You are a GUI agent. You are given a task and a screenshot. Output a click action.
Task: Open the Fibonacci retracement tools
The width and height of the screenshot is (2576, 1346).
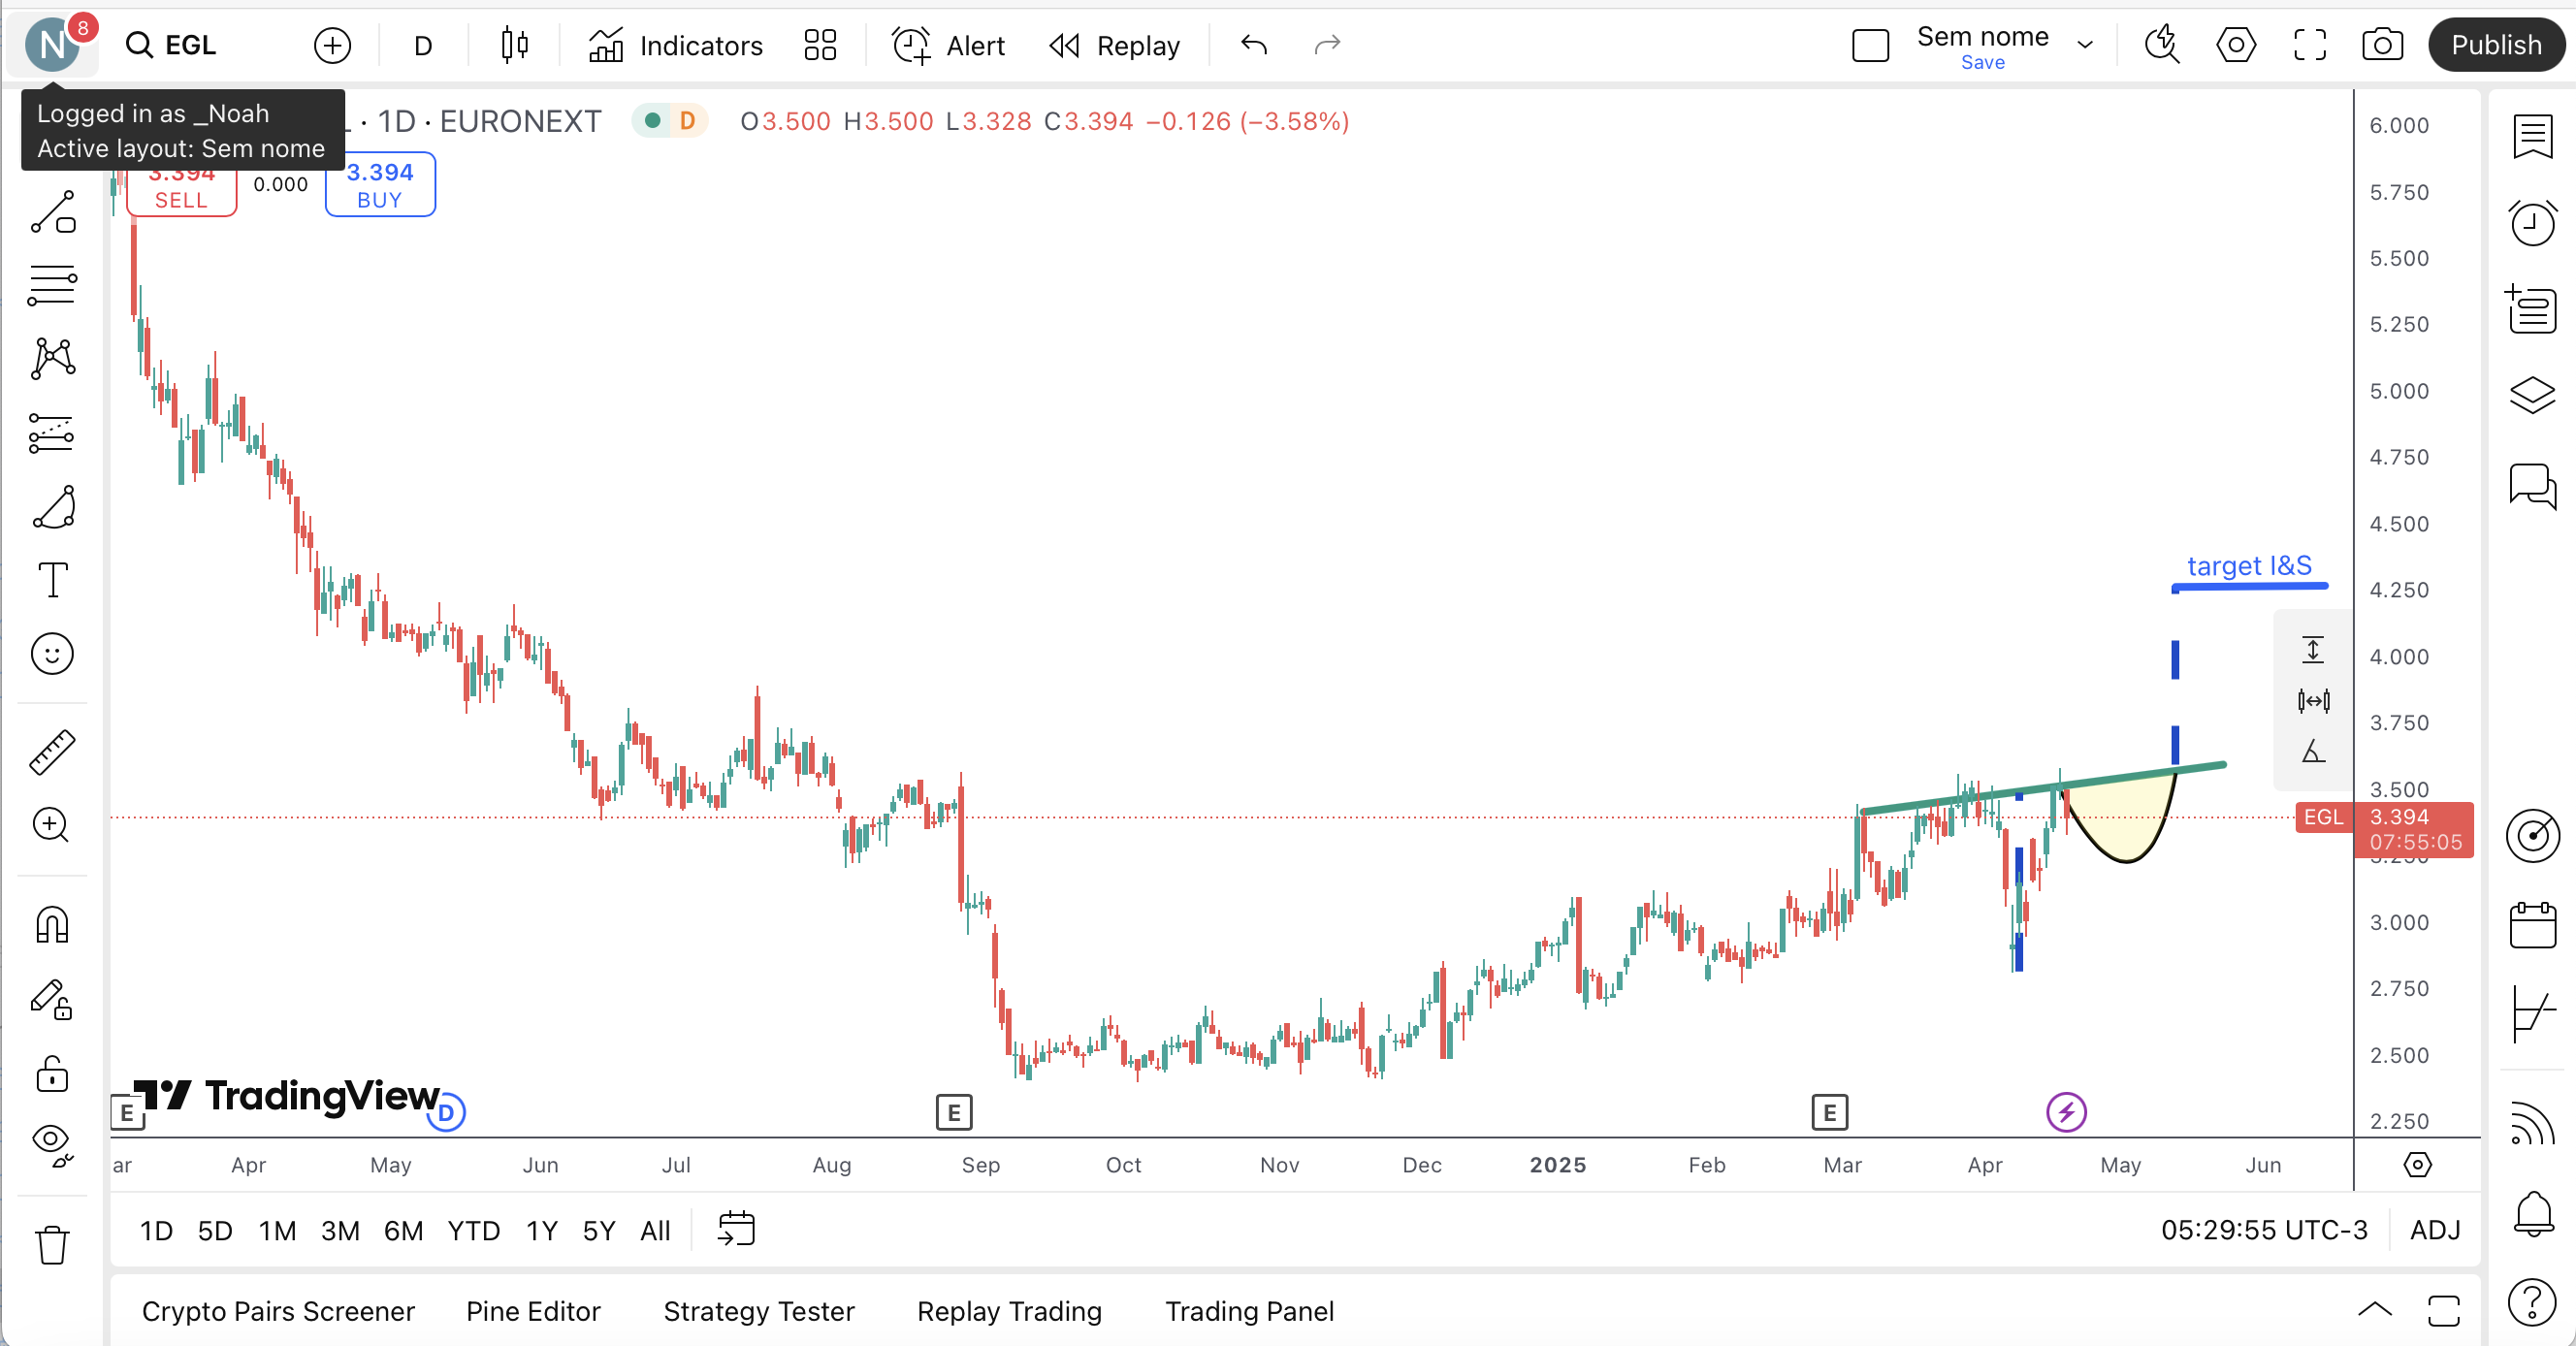(52, 285)
